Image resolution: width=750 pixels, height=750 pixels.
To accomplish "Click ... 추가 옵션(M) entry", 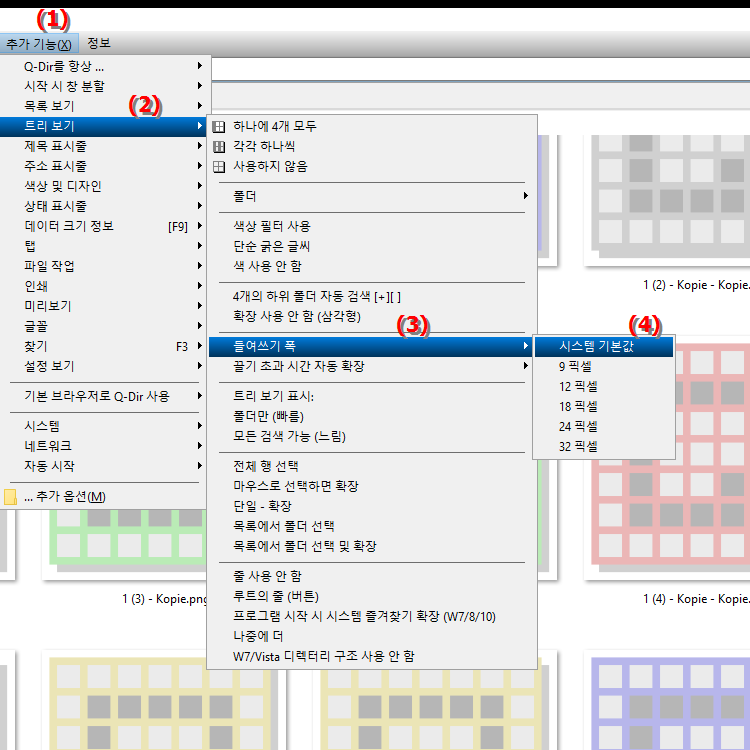I will pyautogui.click(x=103, y=496).
